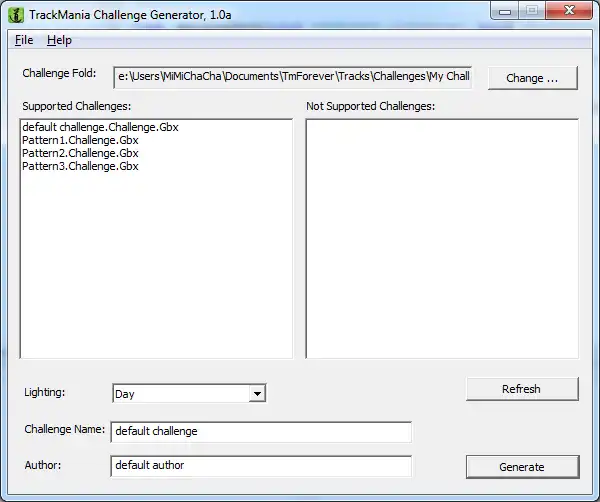Select Pattern3.Challenge.Gbx in Supported Challenges
The image size is (600, 502).
(x=80, y=166)
